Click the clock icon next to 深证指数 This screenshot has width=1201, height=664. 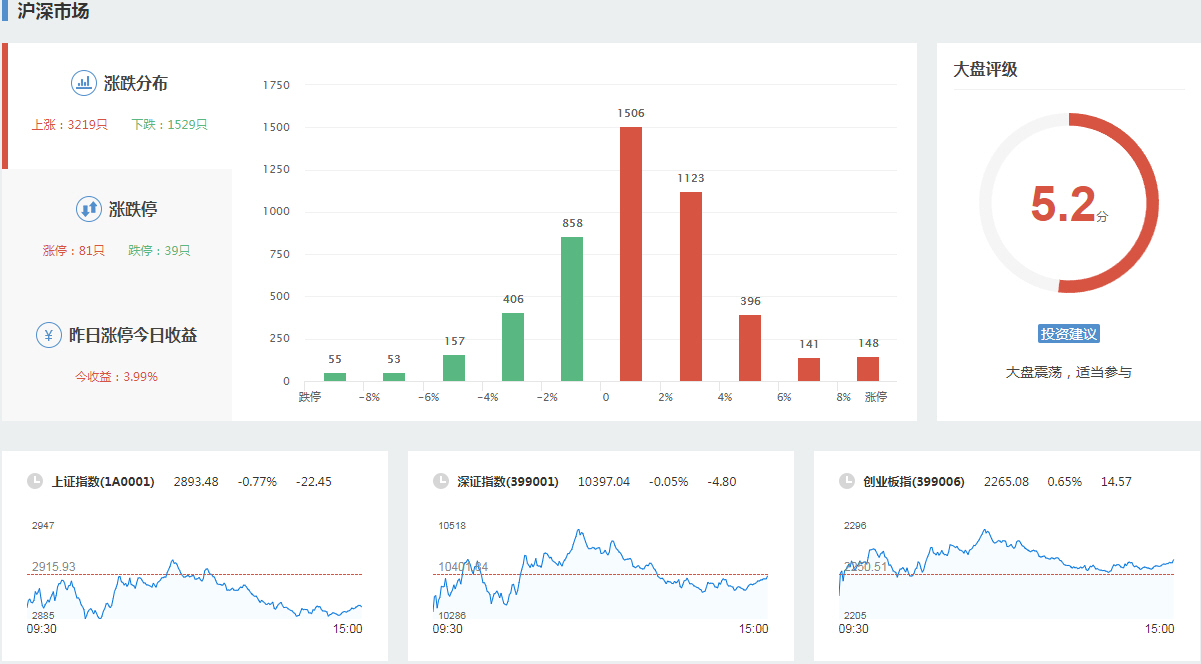tap(441, 481)
